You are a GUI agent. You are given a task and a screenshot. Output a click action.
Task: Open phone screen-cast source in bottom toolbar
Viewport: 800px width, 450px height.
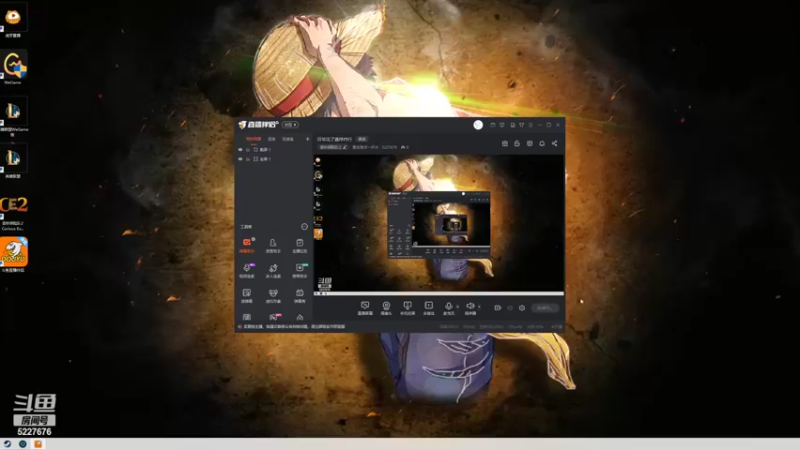point(407,308)
